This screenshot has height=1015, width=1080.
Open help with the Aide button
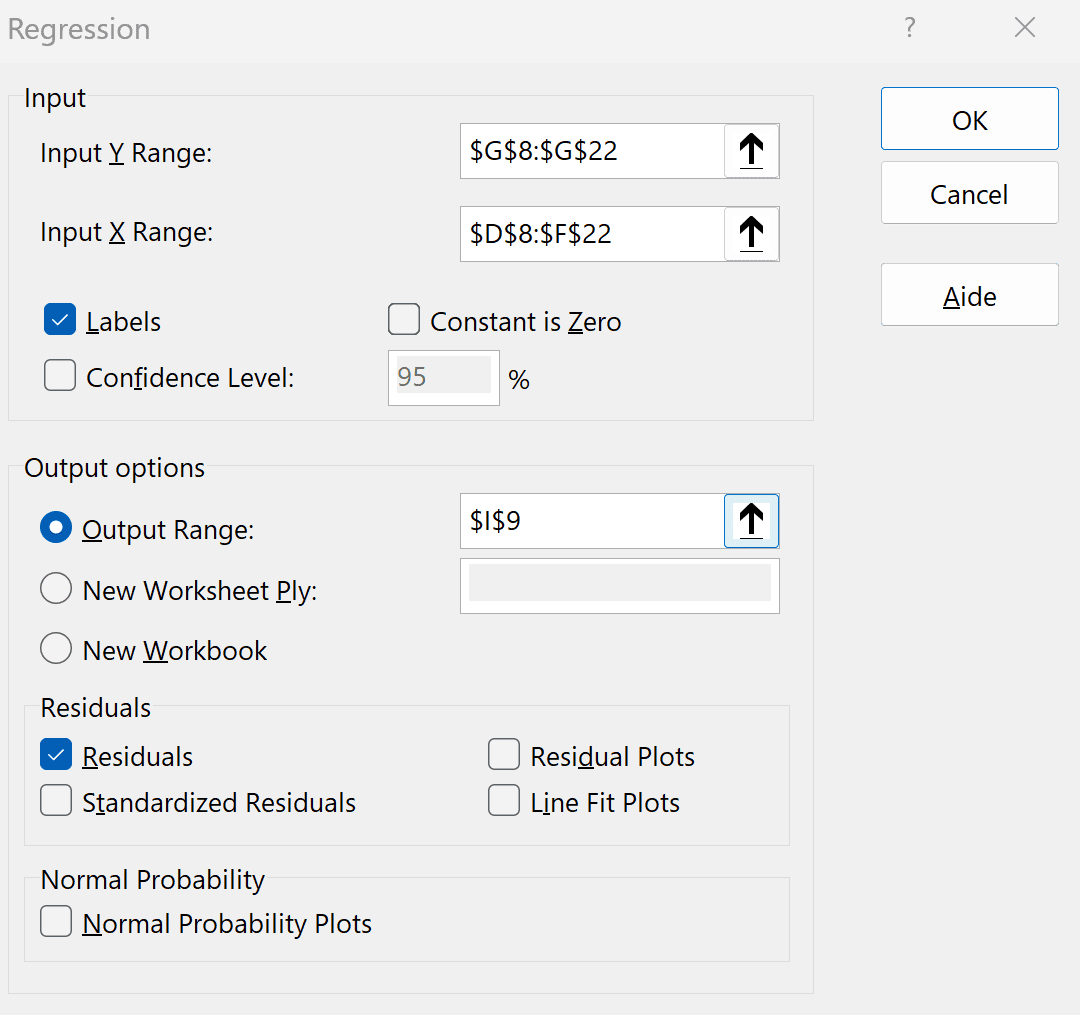coord(969,296)
